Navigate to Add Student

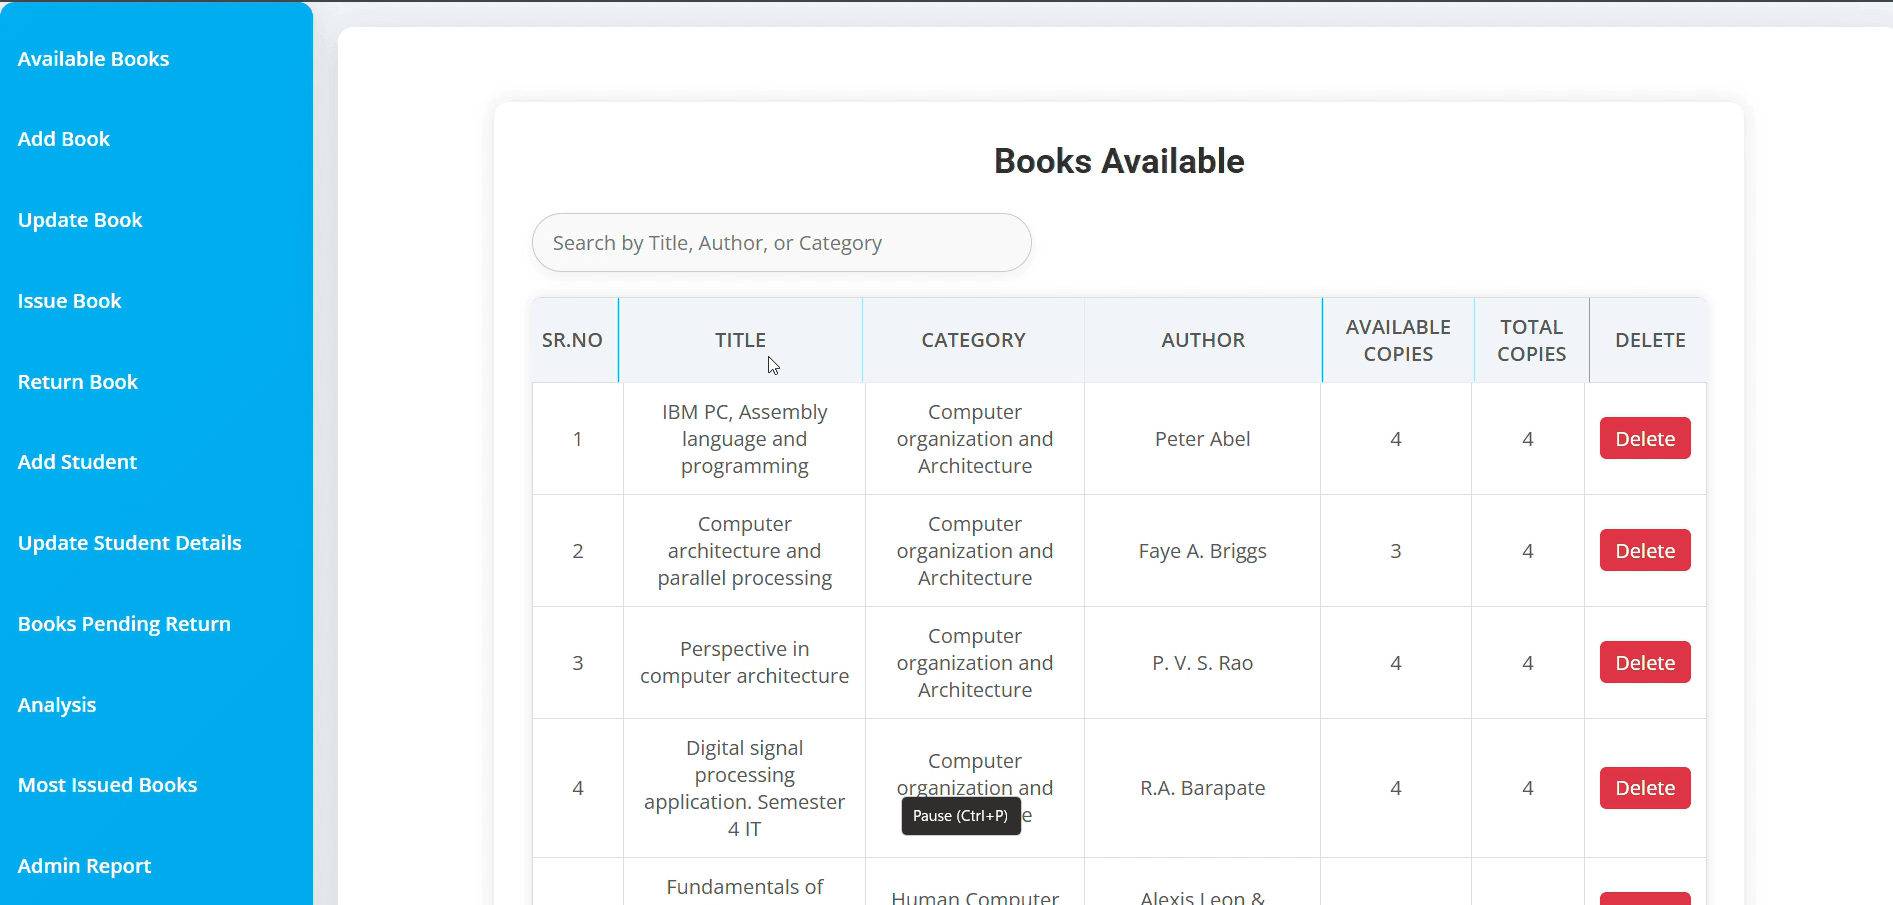[77, 462]
